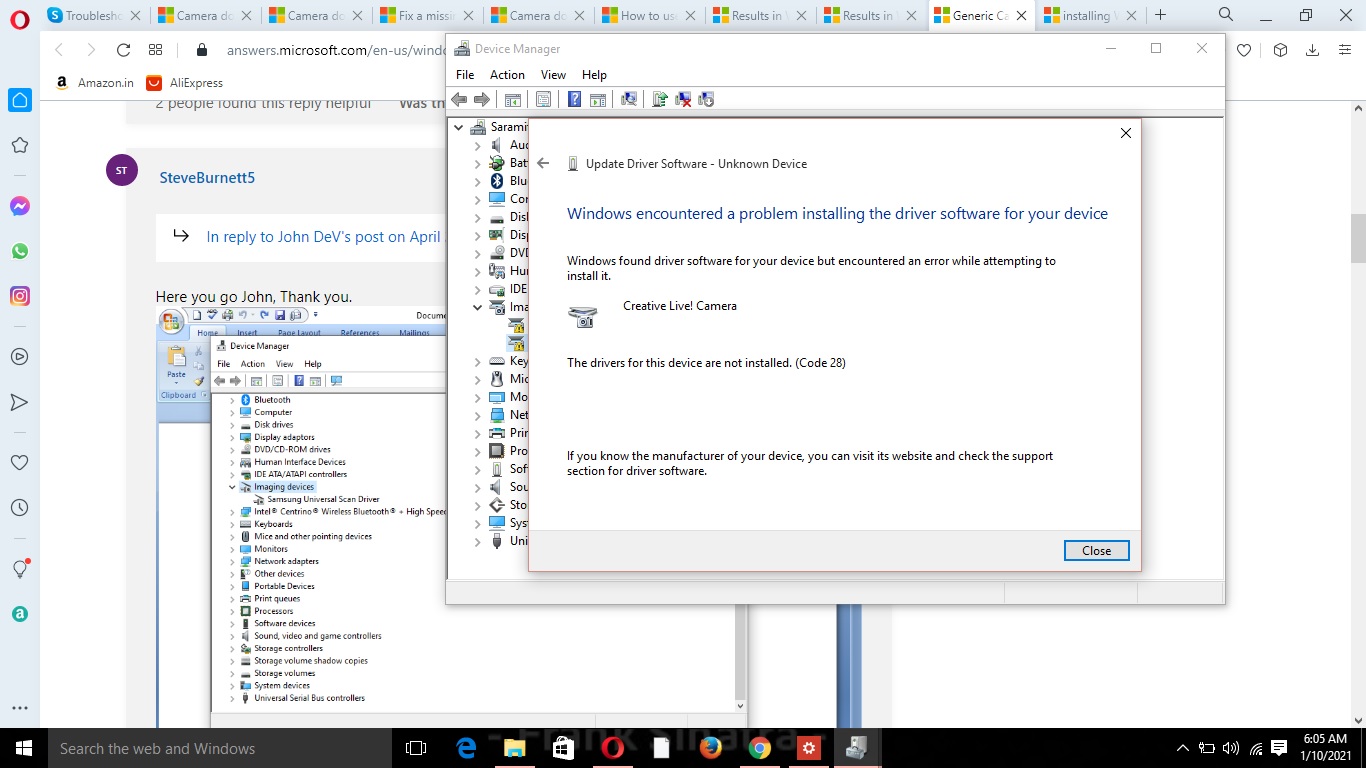Expand the Batteries category in device tree
The height and width of the screenshot is (768, 1366).
(x=477, y=163)
